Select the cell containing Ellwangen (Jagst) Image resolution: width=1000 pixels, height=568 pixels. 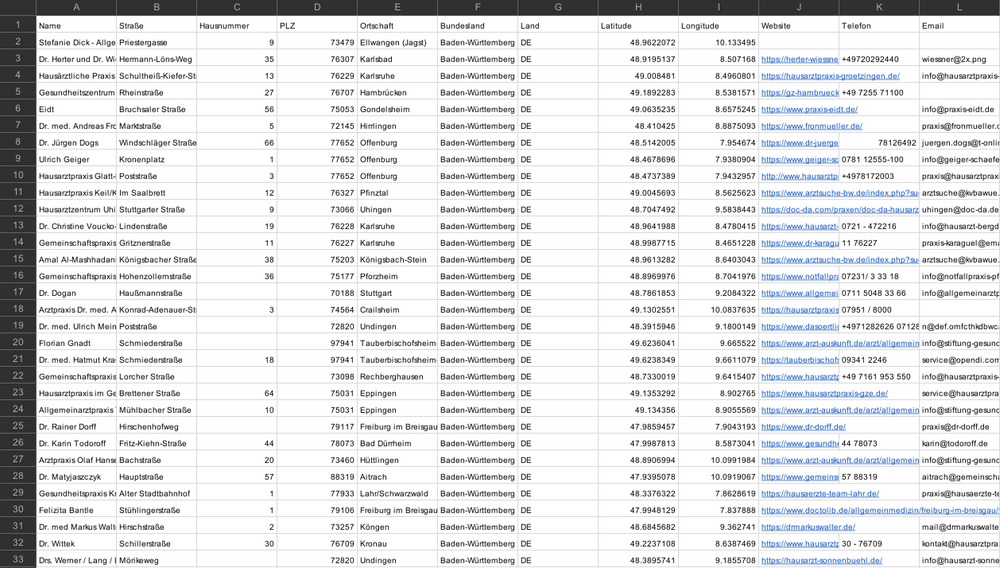tap(397, 42)
